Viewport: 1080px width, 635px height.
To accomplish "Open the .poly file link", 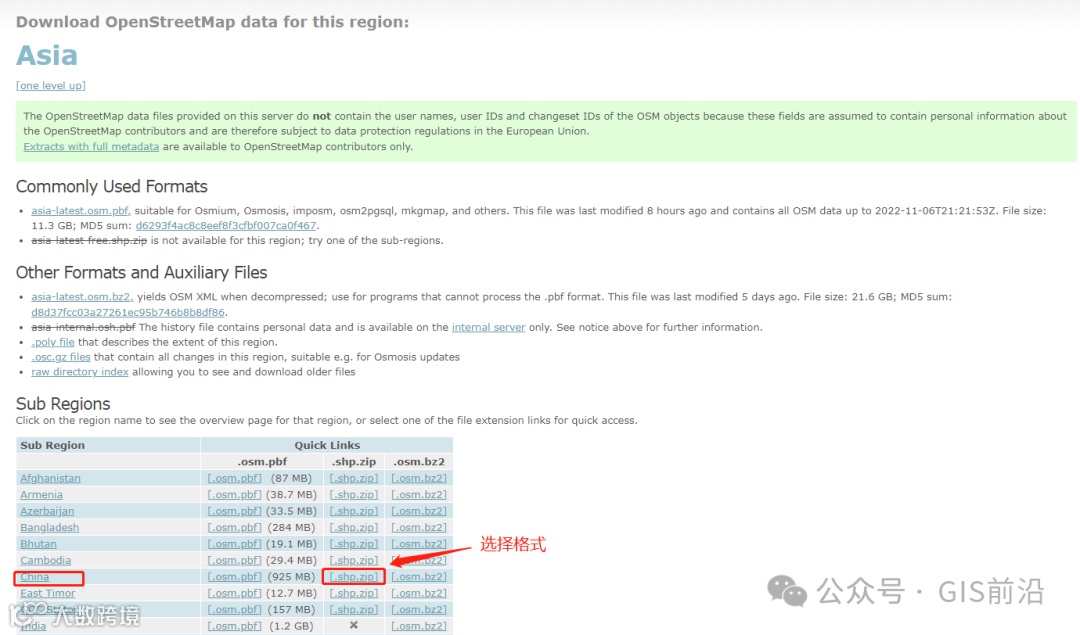I will point(52,342).
